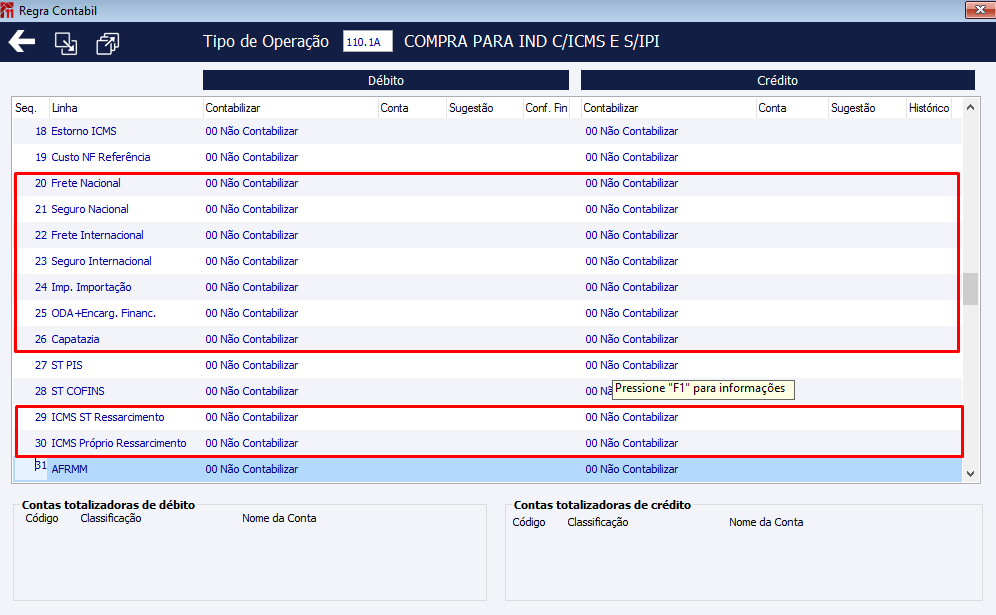Select row 23 Seguro Internacional
Image resolution: width=996 pixels, height=615 pixels.
tap(487, 261)
